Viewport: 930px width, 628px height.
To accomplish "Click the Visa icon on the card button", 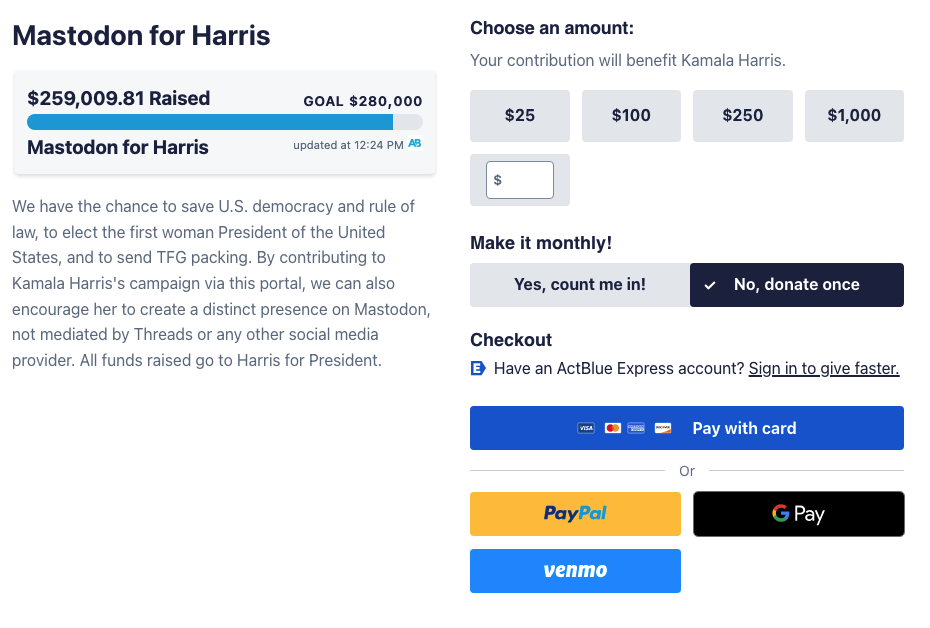I will [586, 428].
